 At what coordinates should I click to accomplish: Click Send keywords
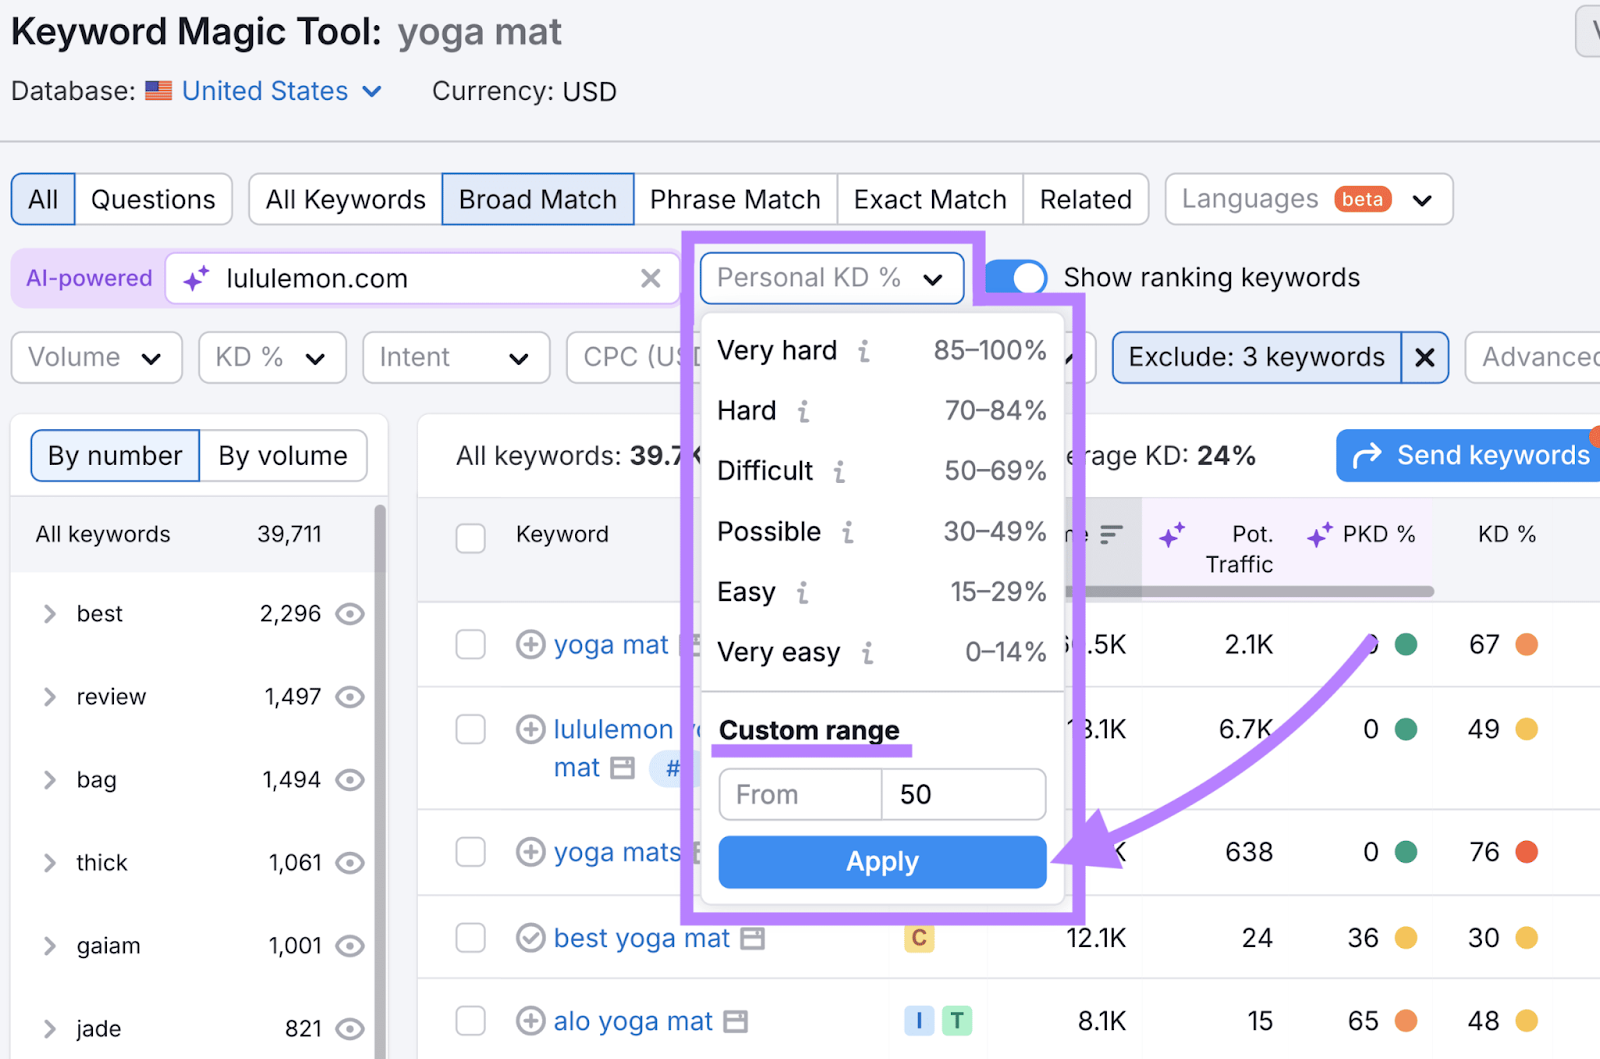(1467, 455)
